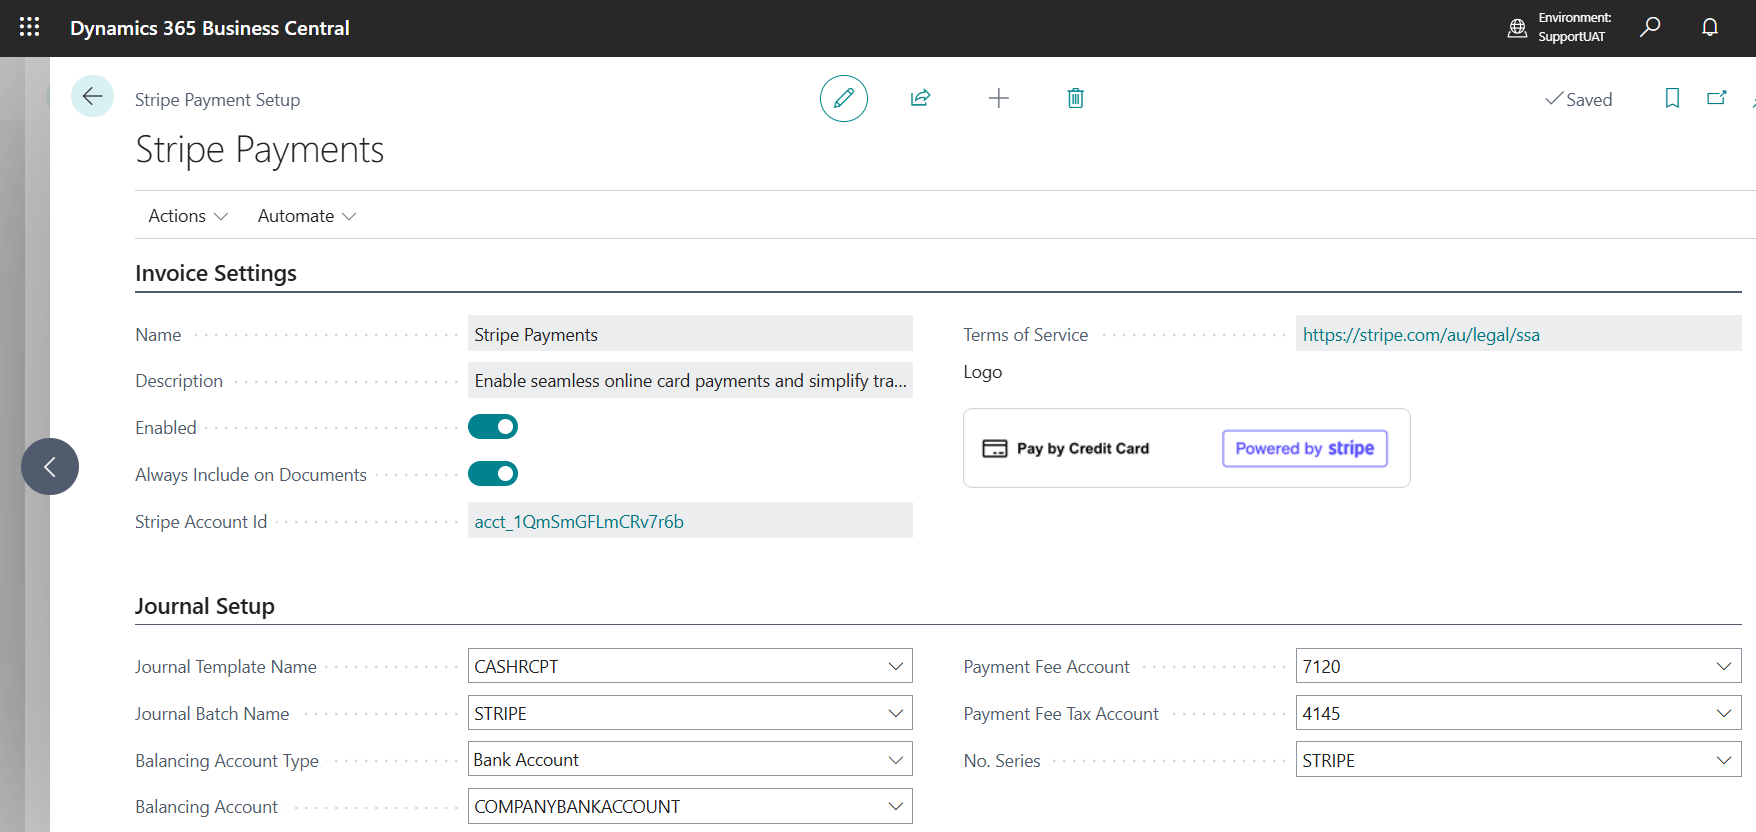The image size is (1756, 832).
Task: Open the Actions menu
Action: pos(188,216)
